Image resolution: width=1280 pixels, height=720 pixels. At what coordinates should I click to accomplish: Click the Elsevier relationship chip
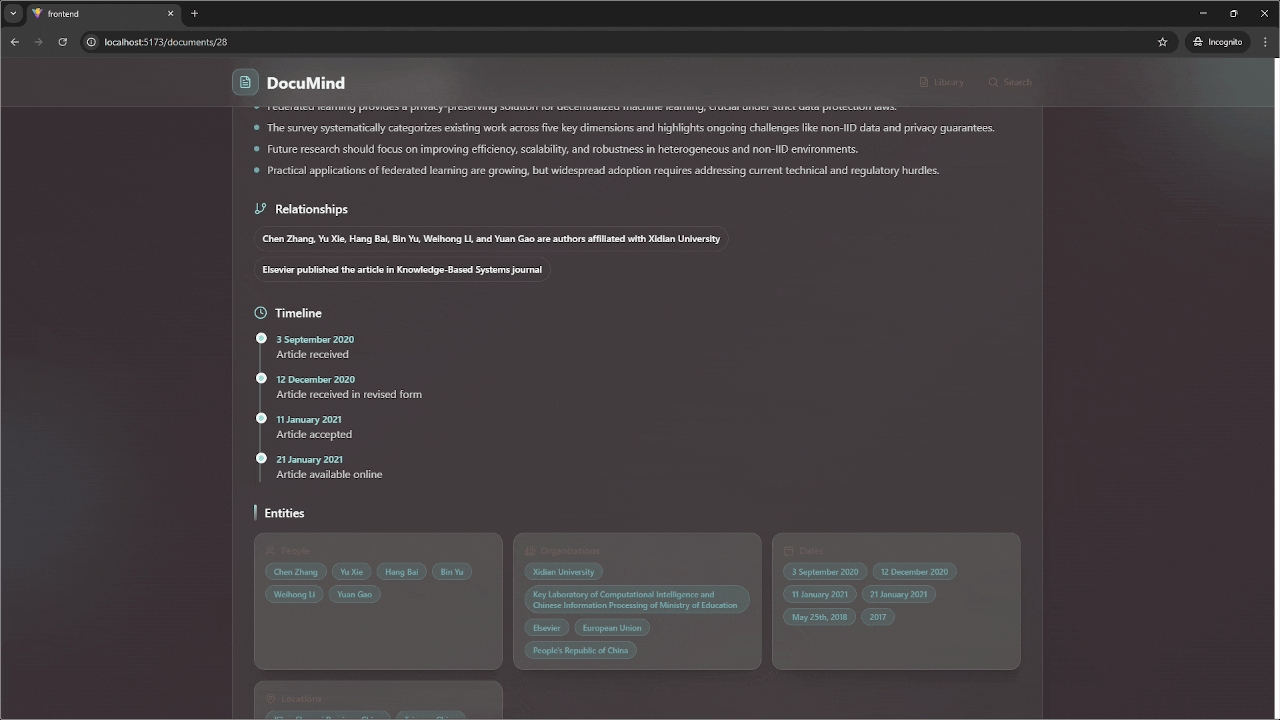pyautogui.click(x=402, y=269)
